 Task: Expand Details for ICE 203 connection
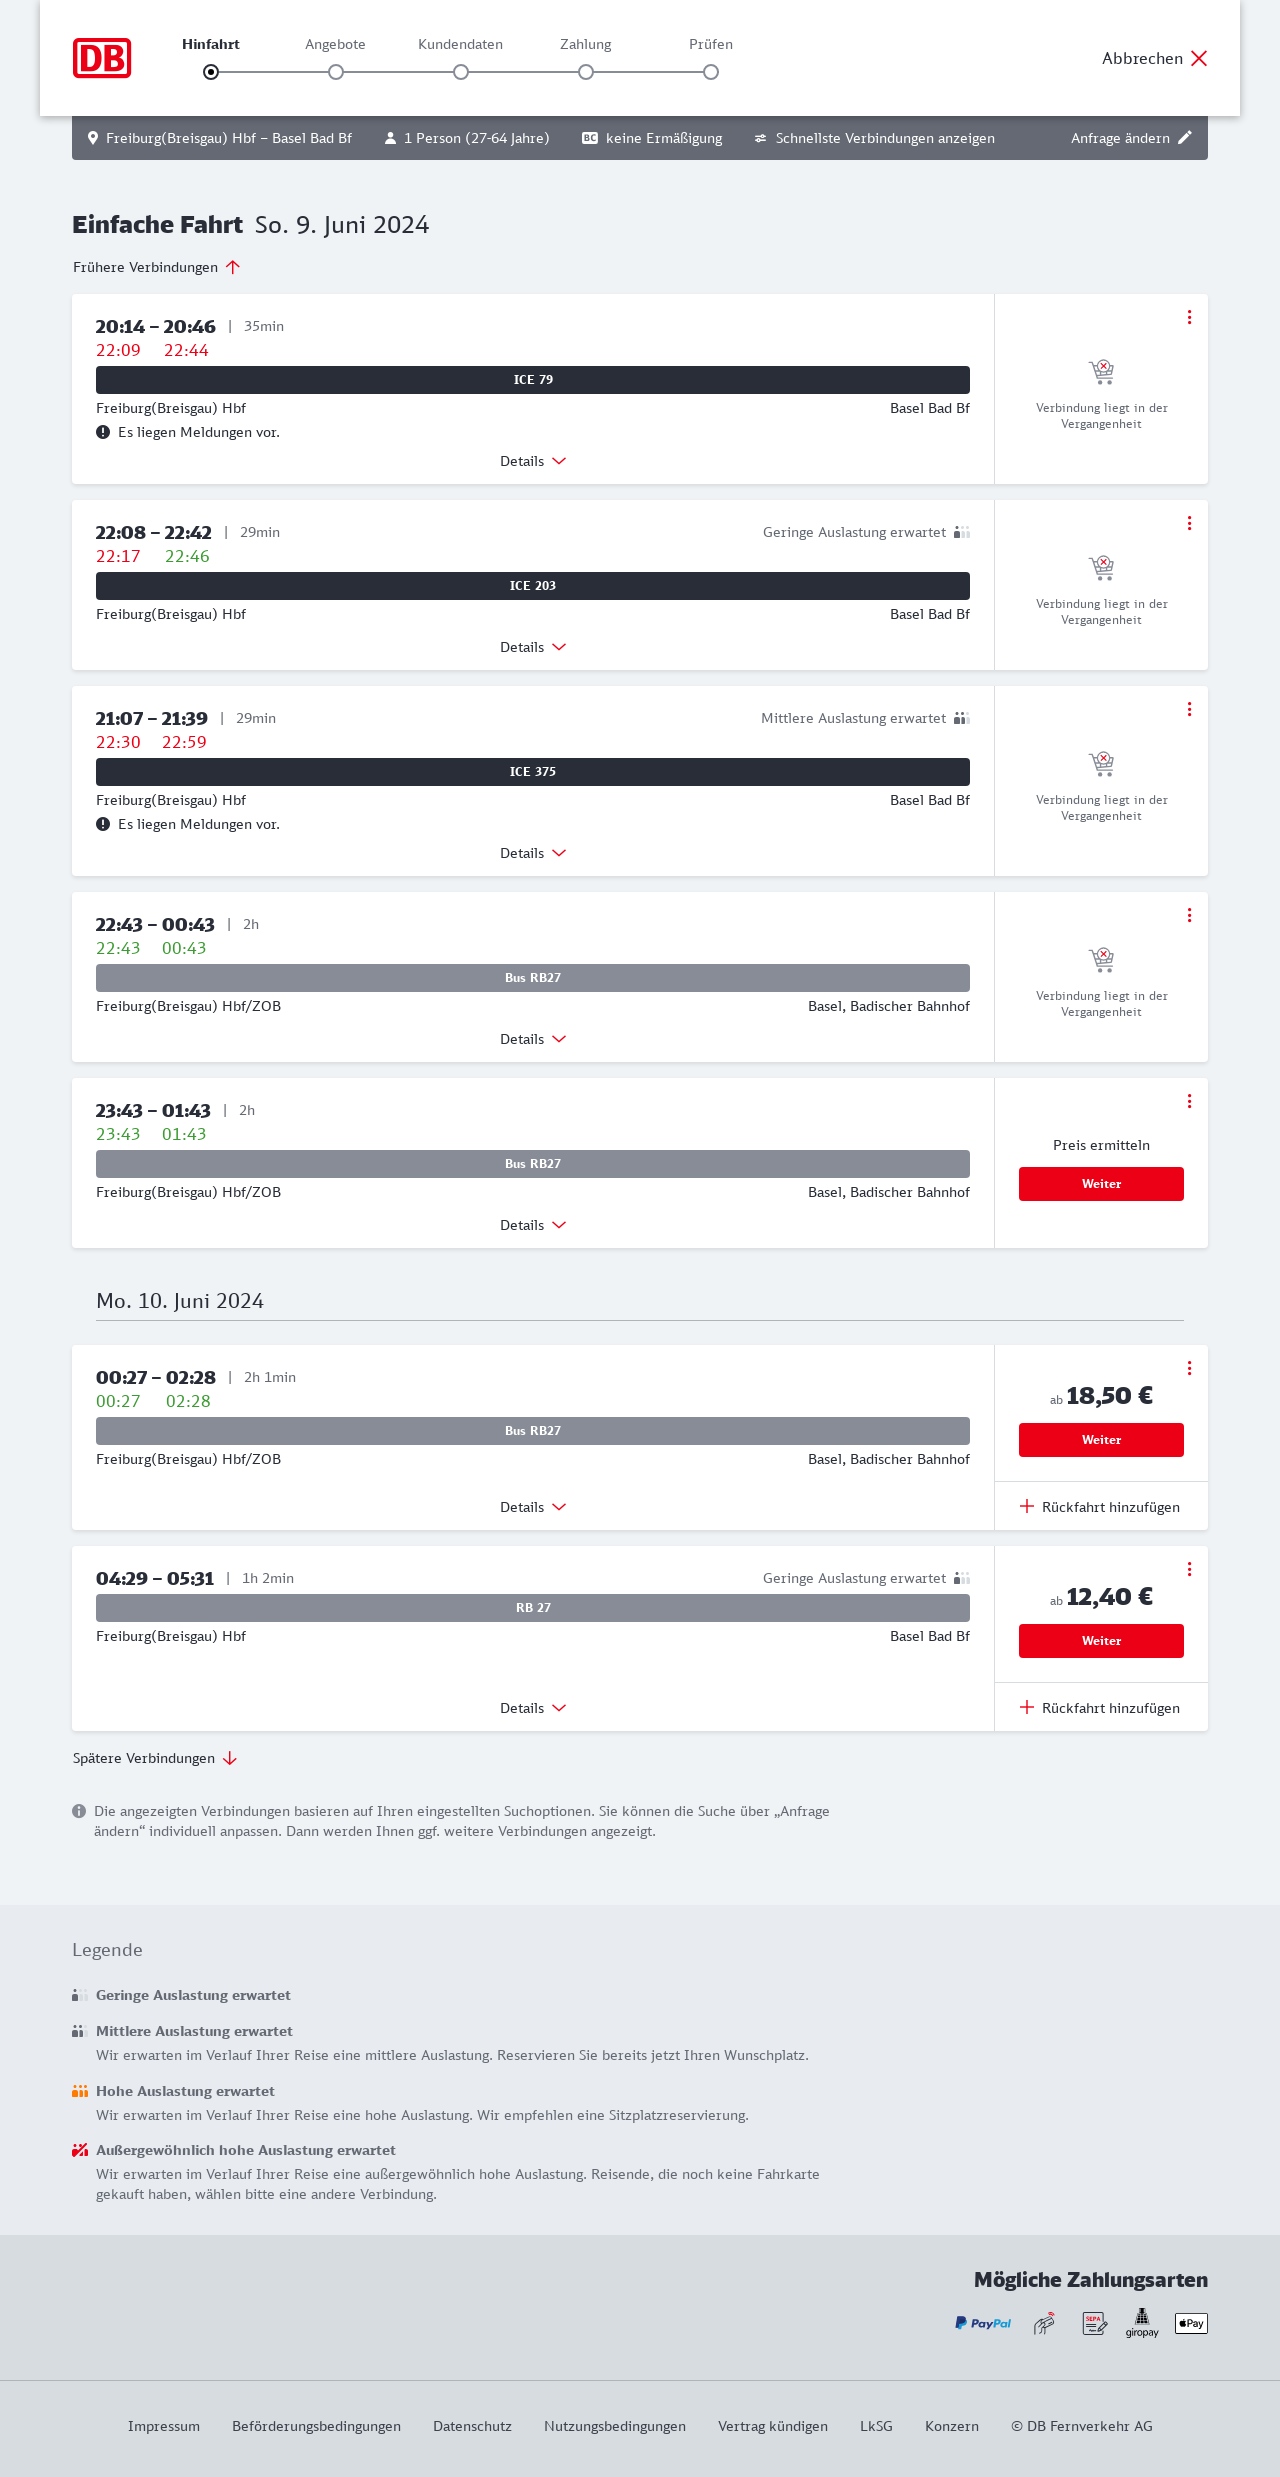(x=533, y=647)
